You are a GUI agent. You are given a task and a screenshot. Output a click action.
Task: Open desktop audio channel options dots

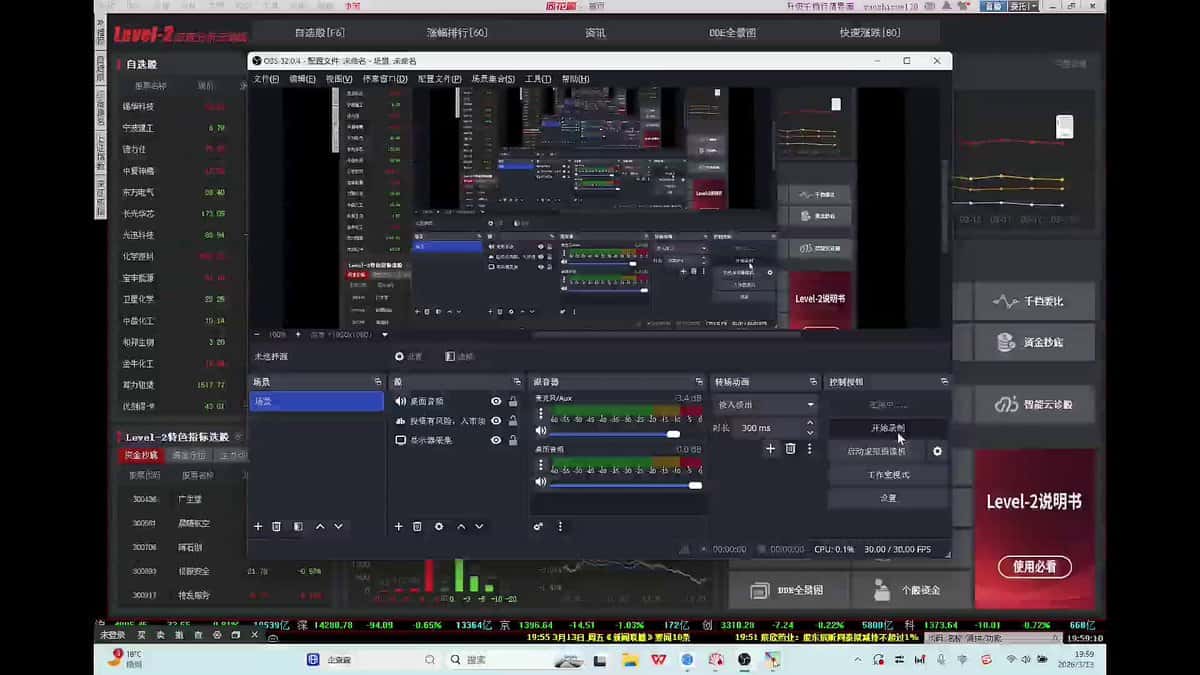tap(541, 464)
